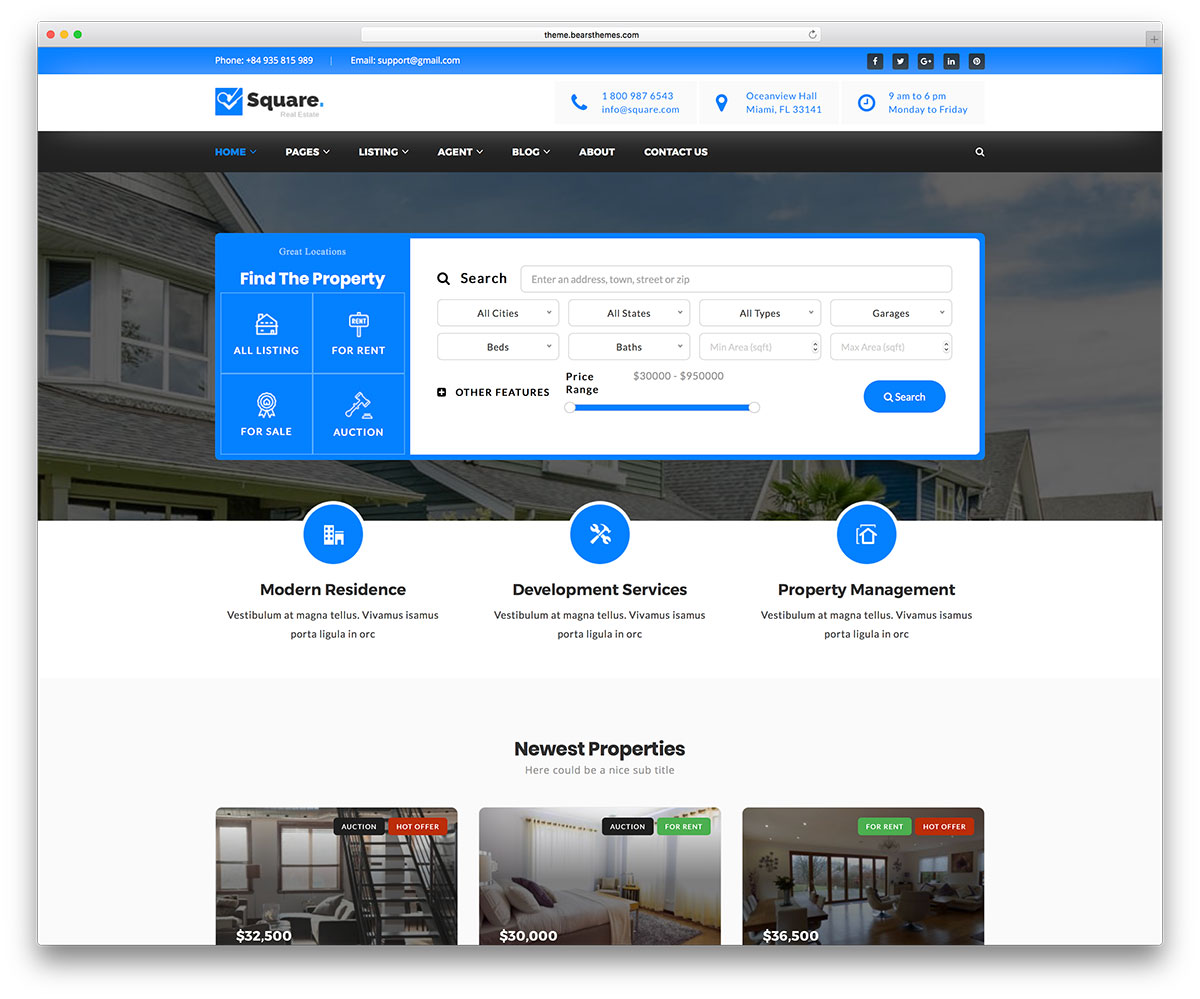Open the $32,500 property thumbnail

click(336, 876)
